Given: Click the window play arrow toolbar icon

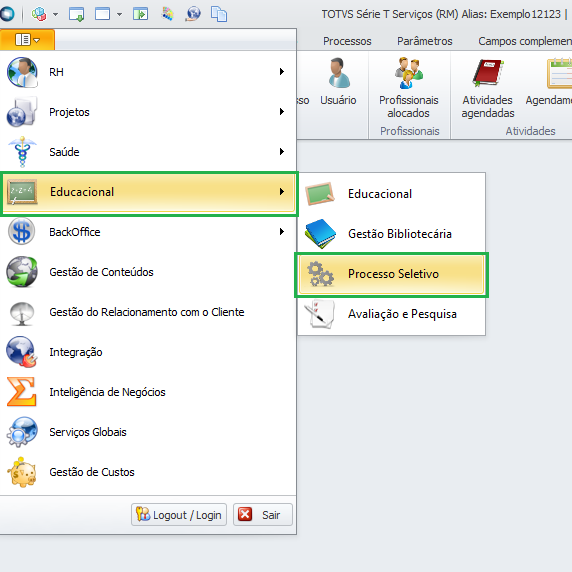Looking at the screenshot, I should click(140, 14).
